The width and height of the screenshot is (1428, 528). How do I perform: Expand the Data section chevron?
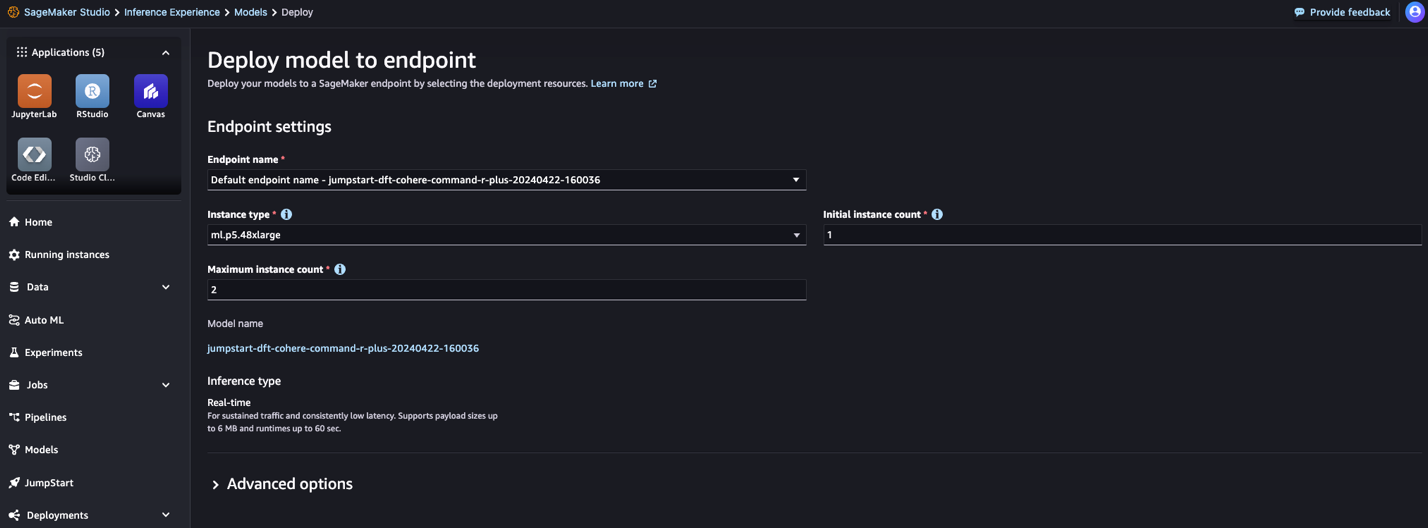tap(166, 287)
